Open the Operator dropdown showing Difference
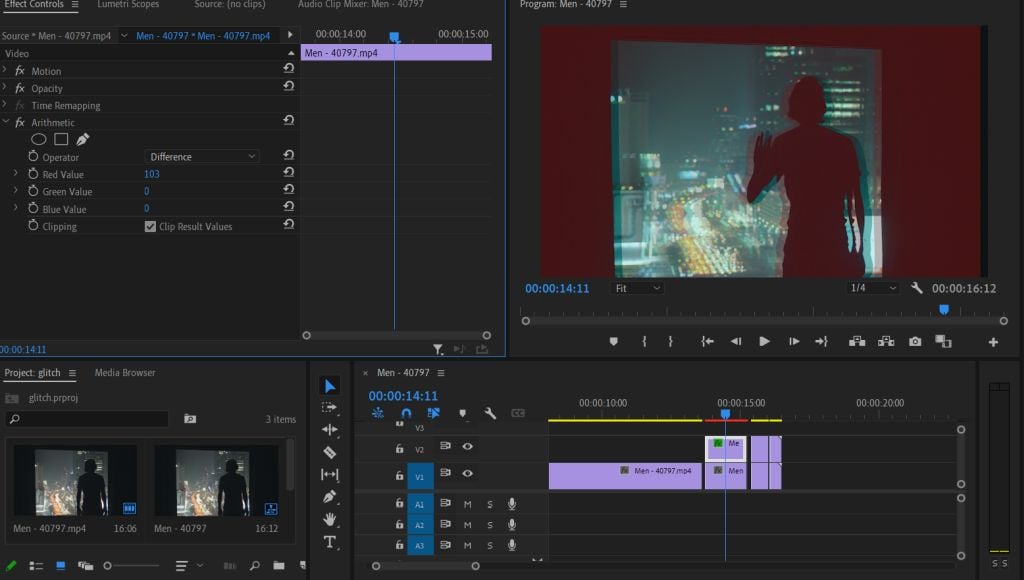 coord(203,157)
